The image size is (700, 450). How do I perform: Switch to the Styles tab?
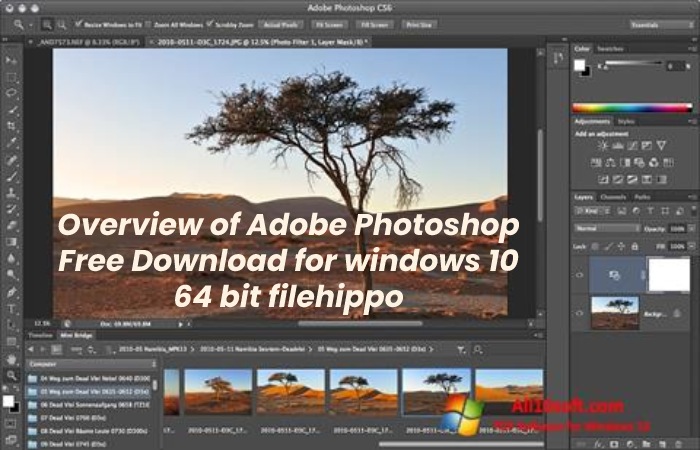pyautogui.click(x=626, y=121)
